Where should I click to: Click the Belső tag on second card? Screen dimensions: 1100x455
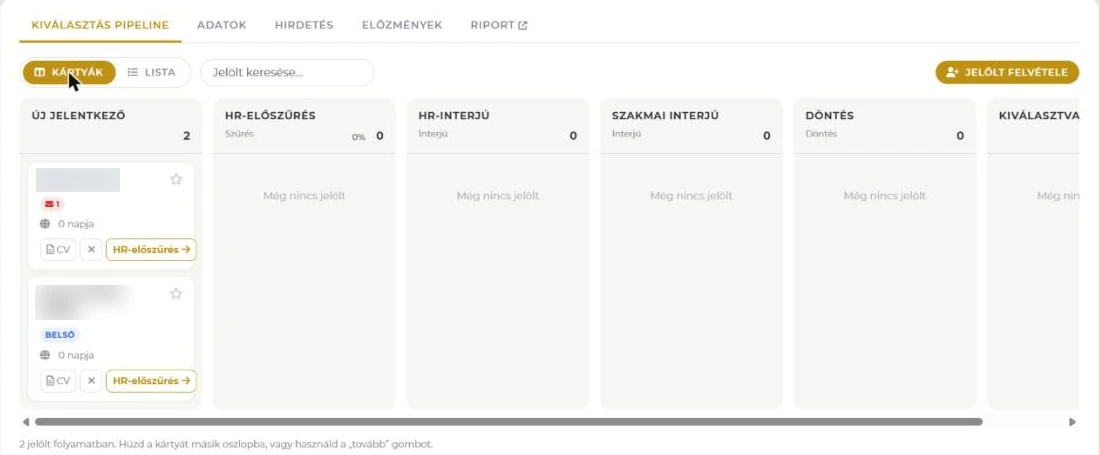pyautogui.click(x=60, y=335)
